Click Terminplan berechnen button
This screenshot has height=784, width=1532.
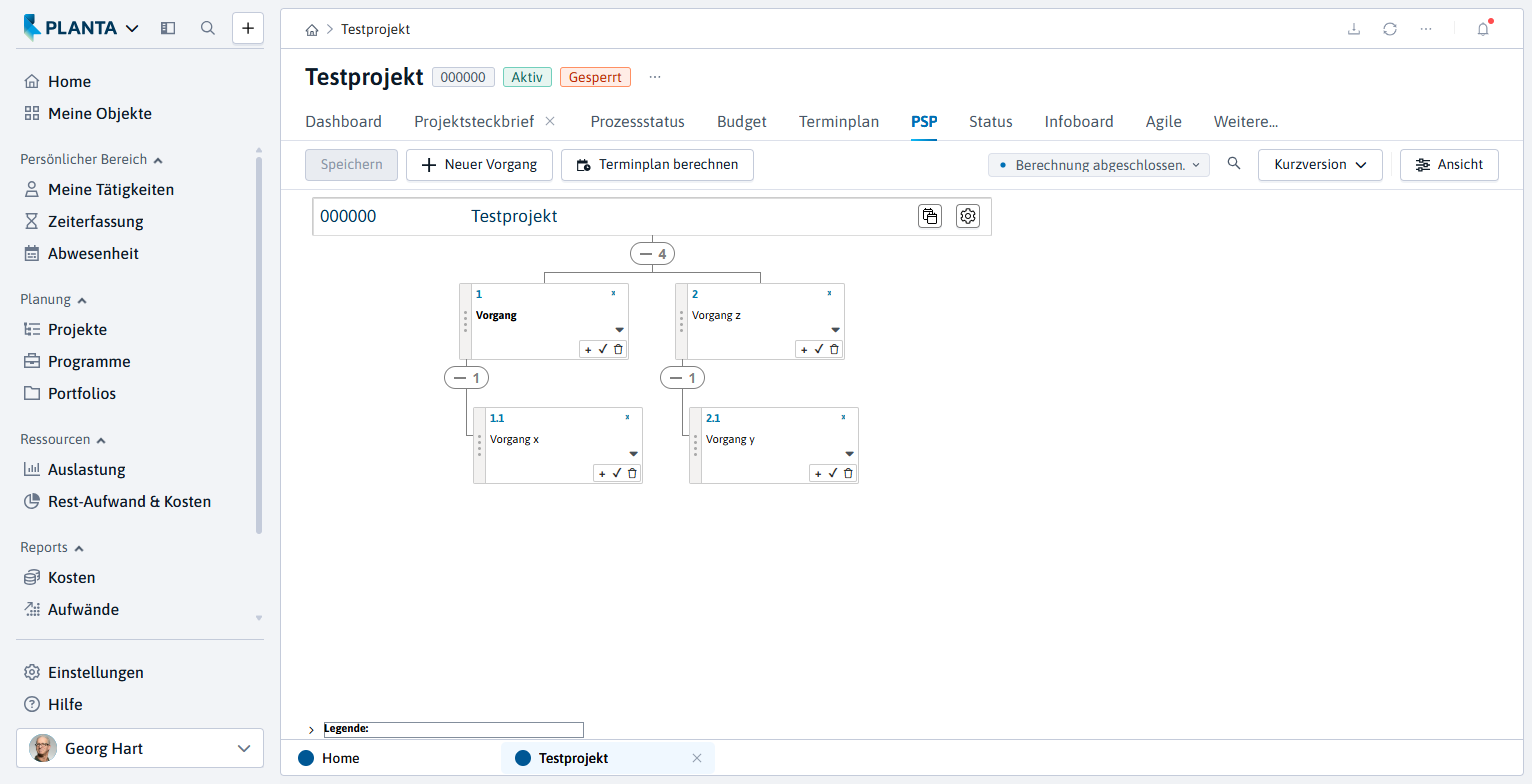657,165
